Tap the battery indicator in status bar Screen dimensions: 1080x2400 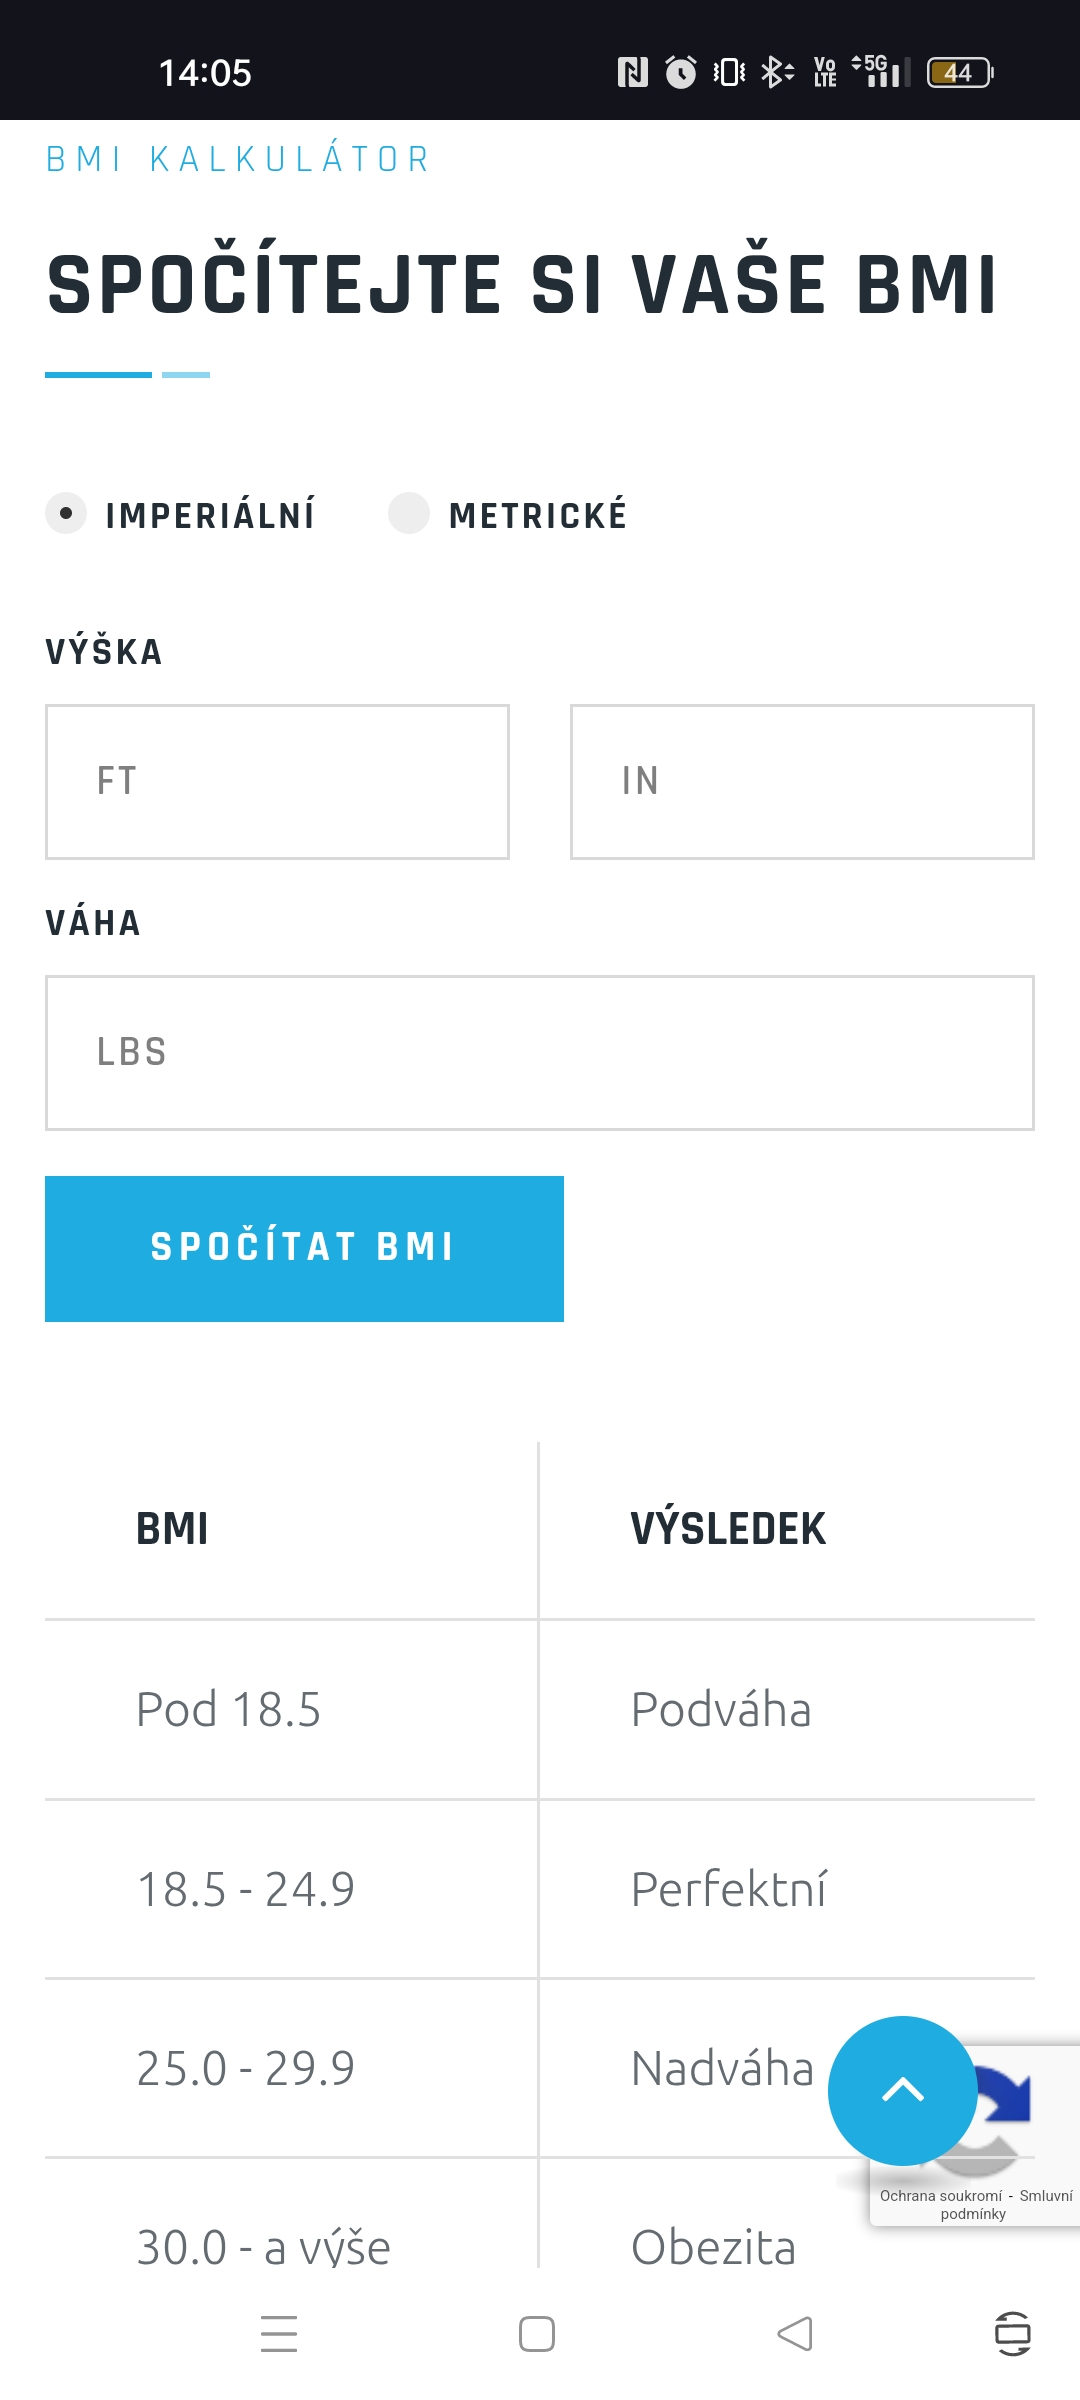click(x=960, y=72)
